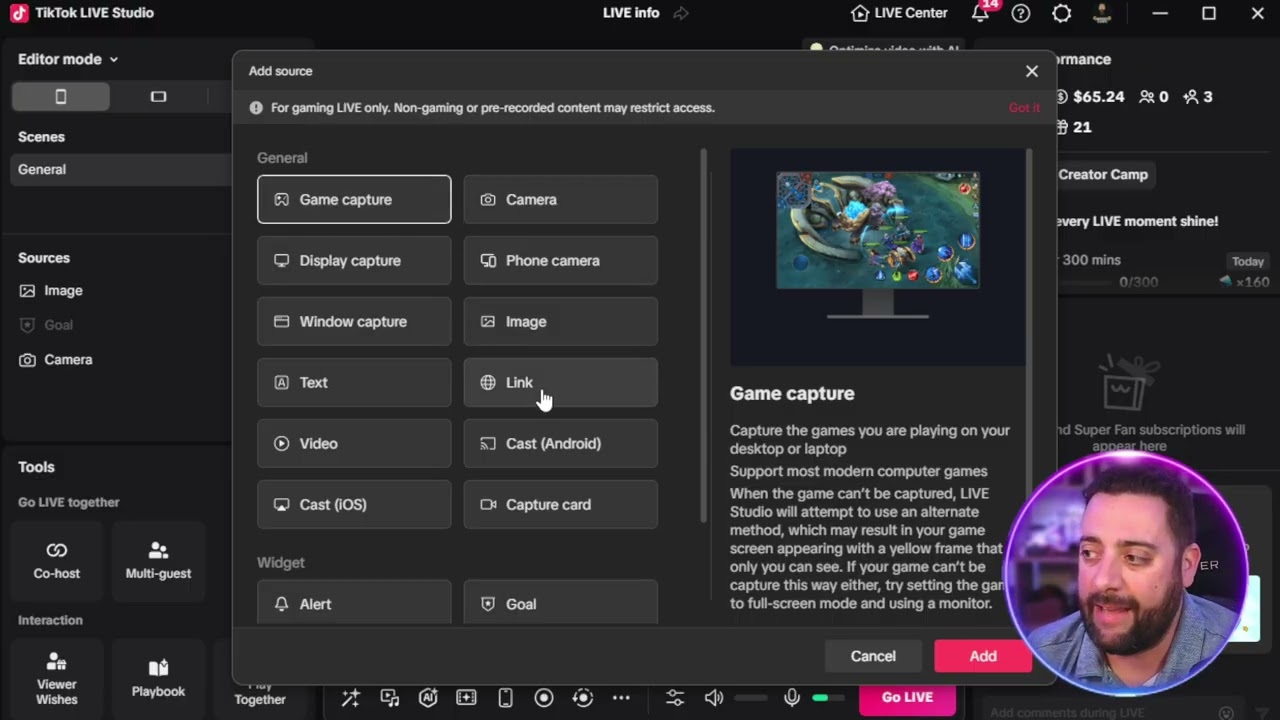Pick Cast (Android) source
1280x720 pixels.
click(x=561, y=443)
